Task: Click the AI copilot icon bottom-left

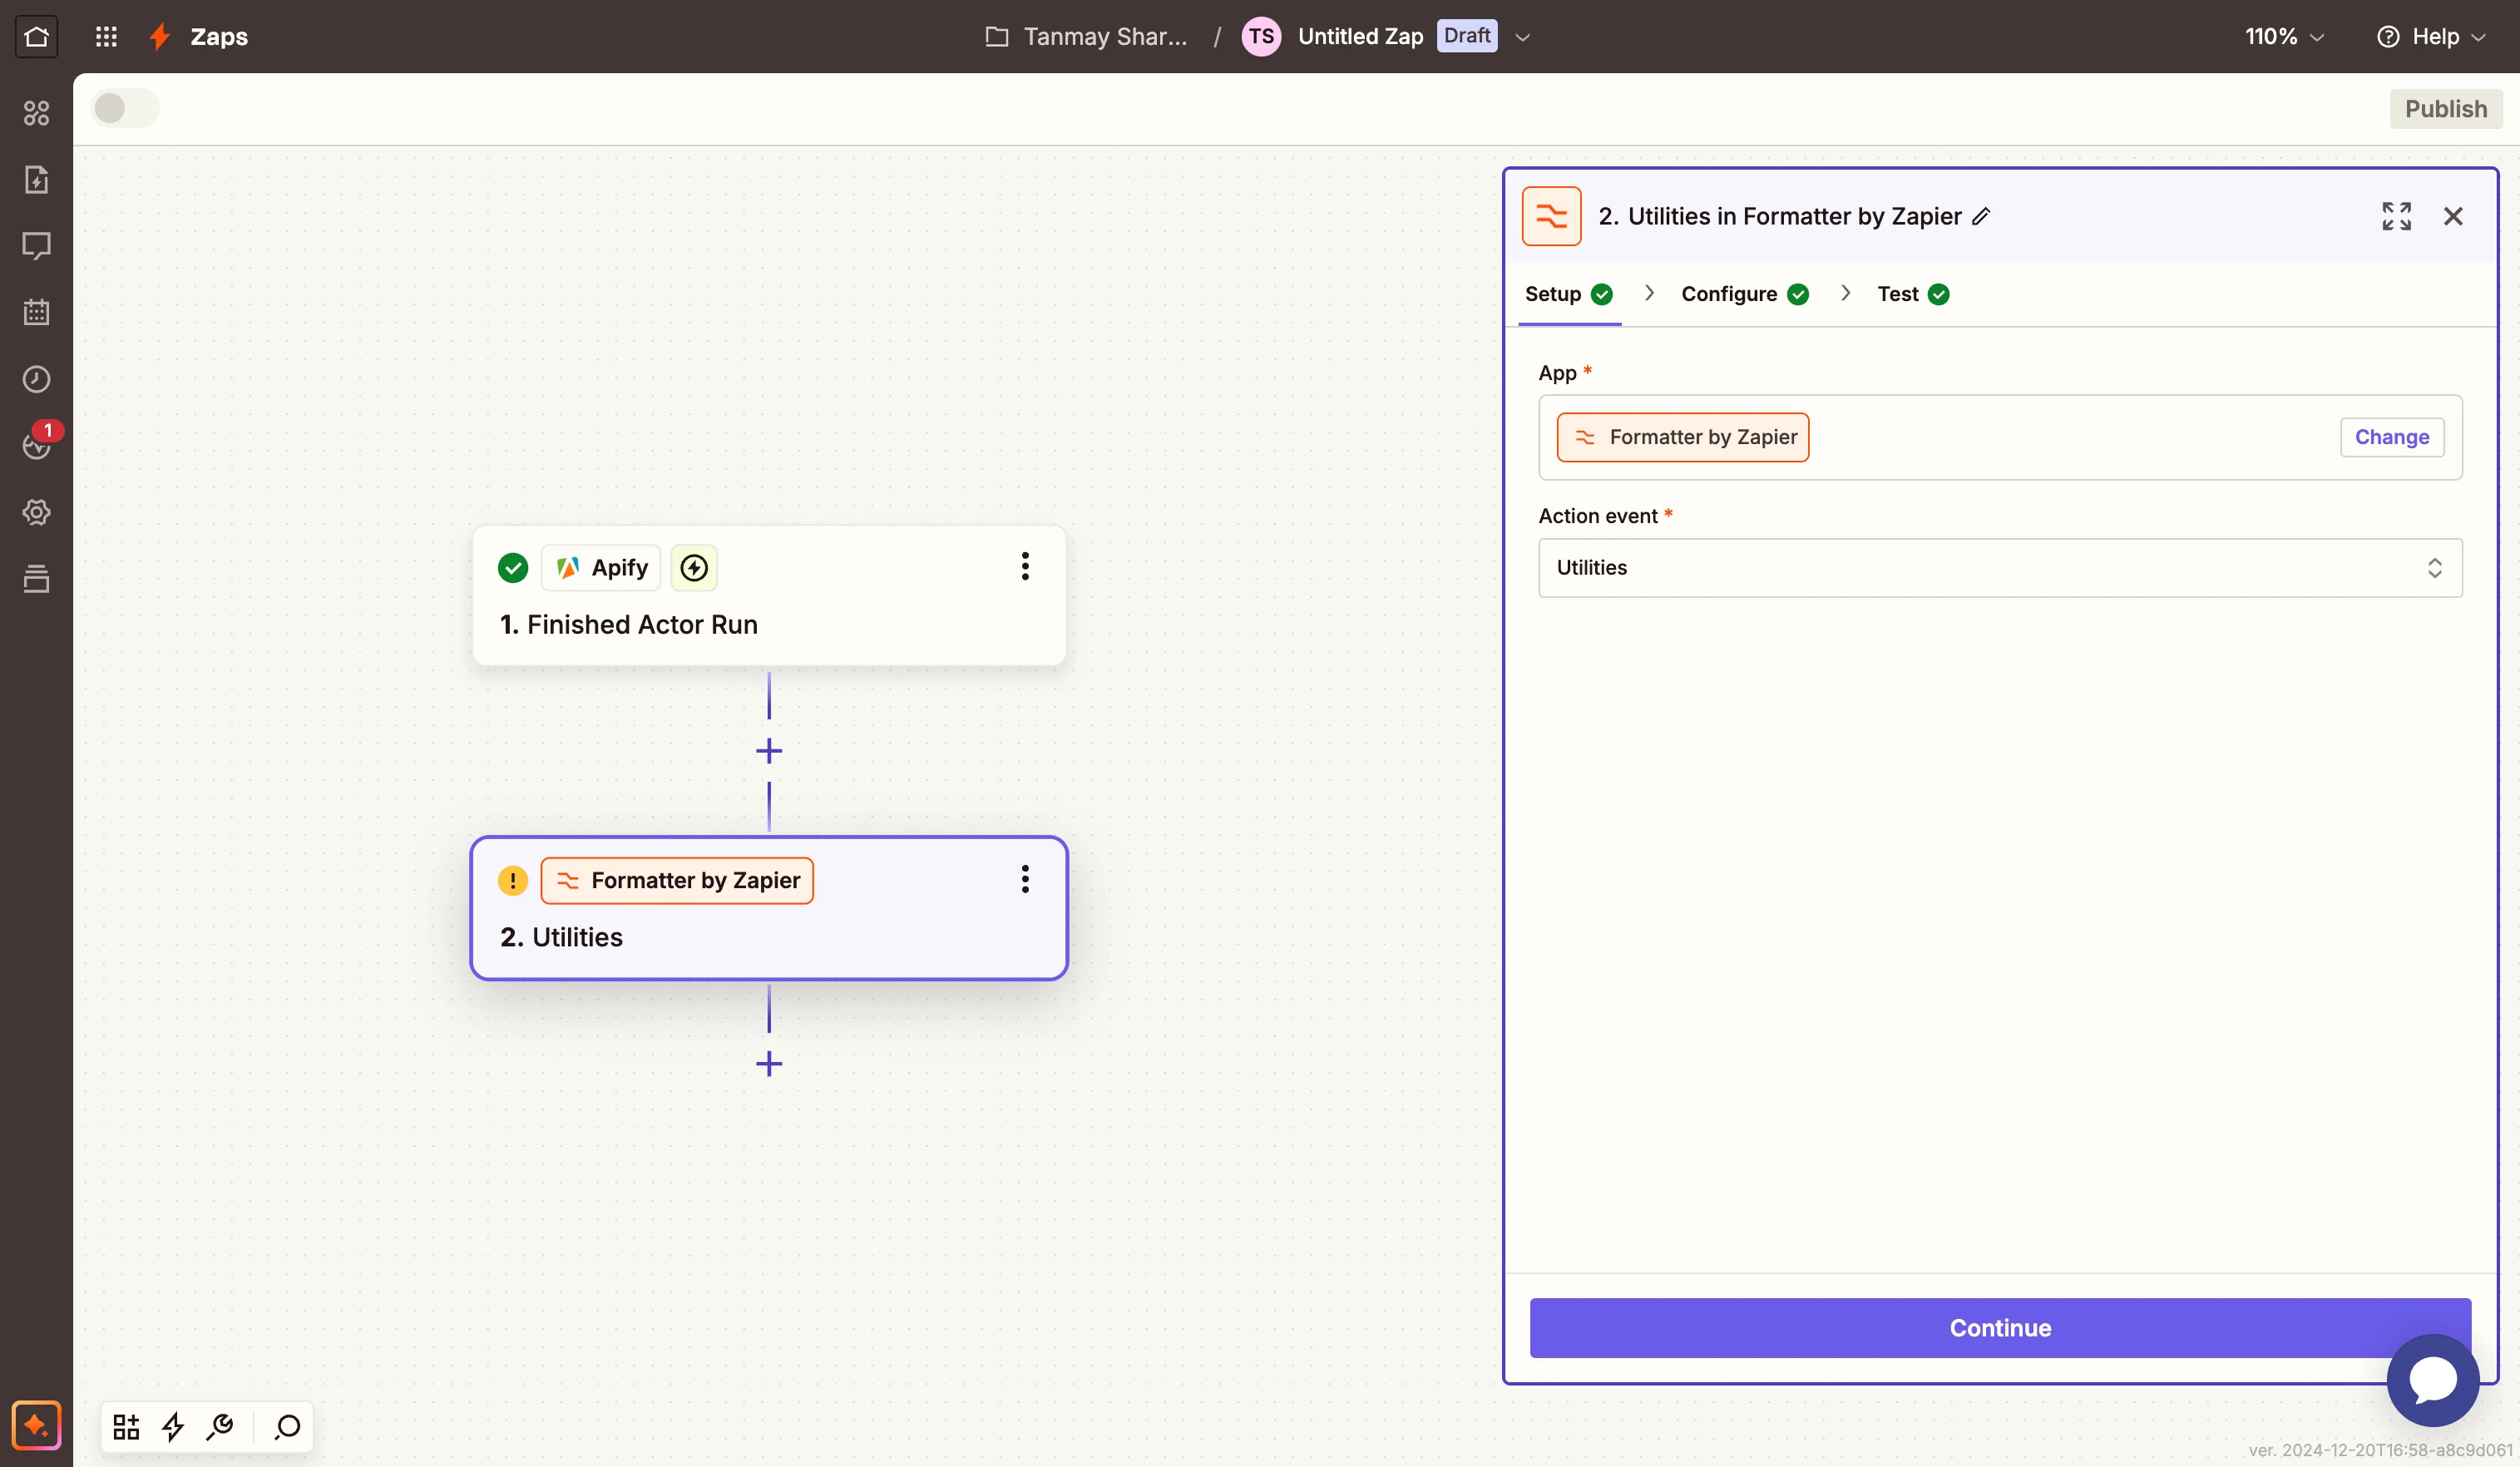Action: 36,1425
